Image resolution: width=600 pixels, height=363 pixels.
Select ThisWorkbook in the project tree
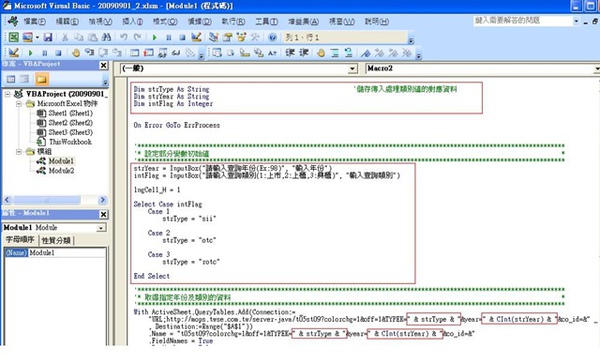click(70, 142)
